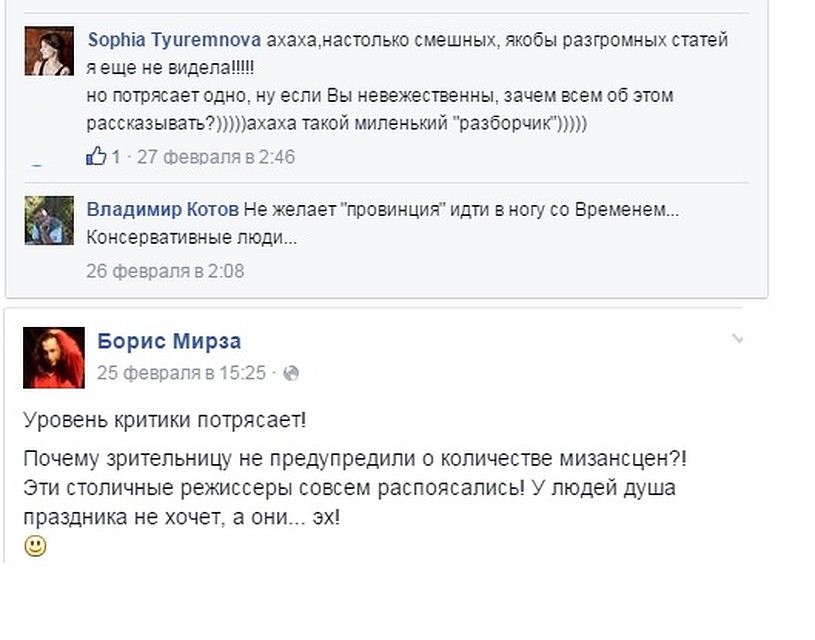Click Котов's comment text 'Консервативные люди...'
Viewport: 815px width, 640px height.
click(x=192, y=237)
